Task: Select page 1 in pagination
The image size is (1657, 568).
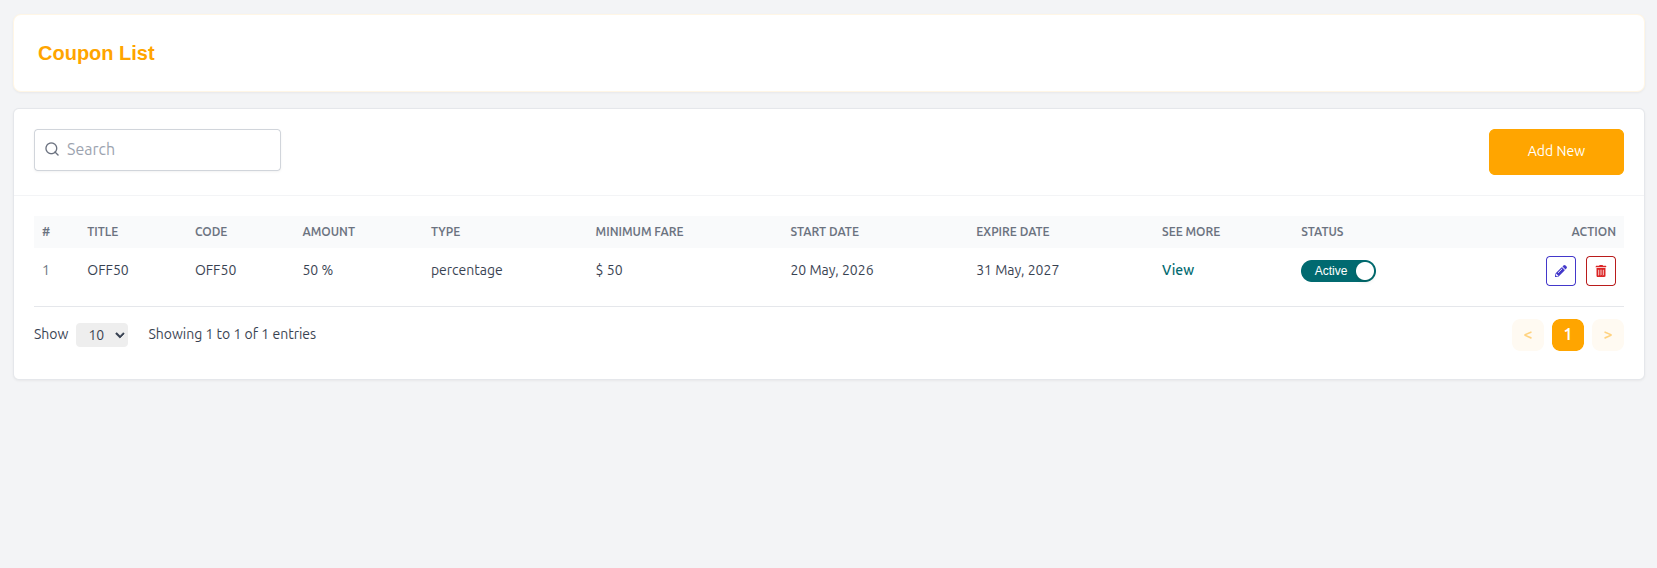Action: pos(1568,335)
